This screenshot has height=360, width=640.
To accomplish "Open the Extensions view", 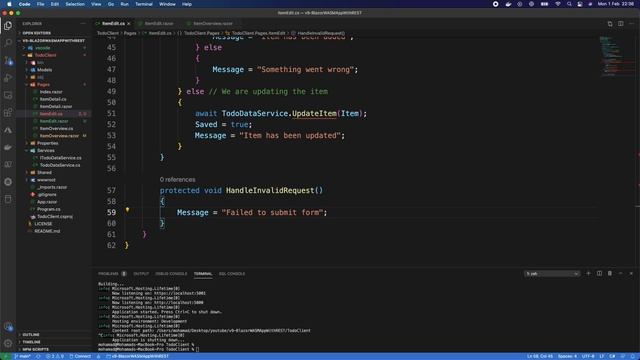I will pyautogui.click(x=8, y=112).
